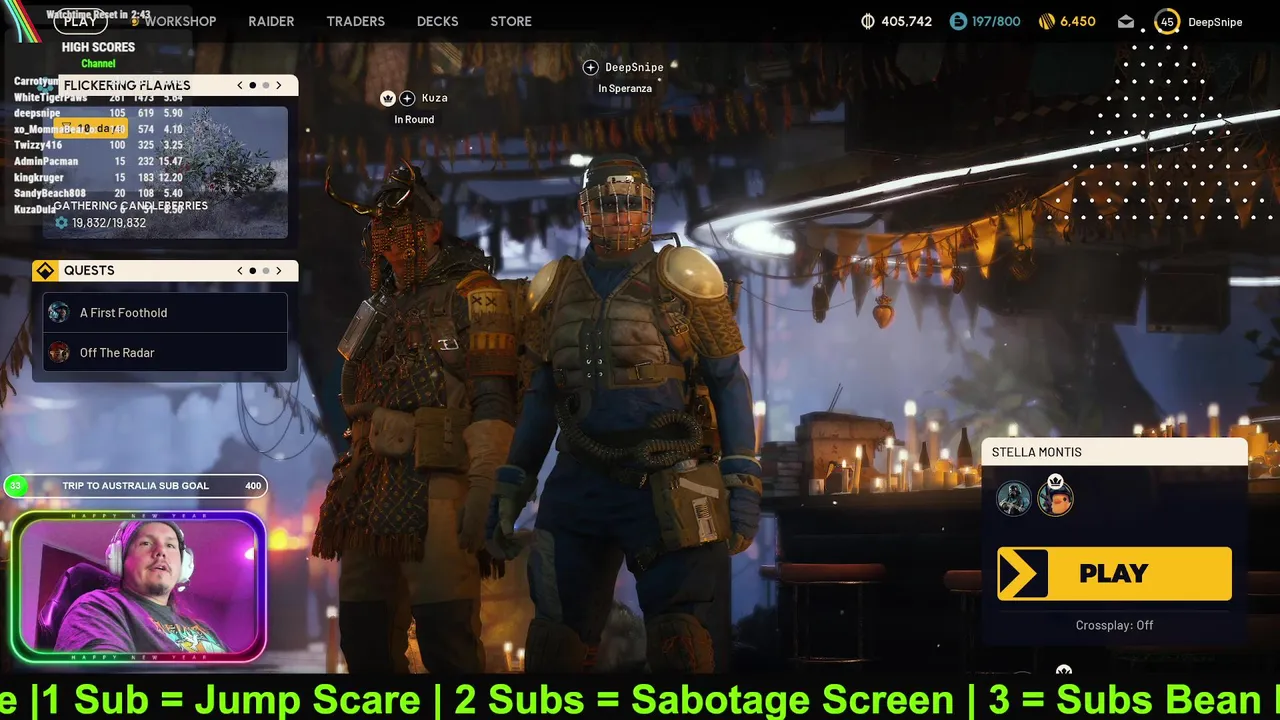Click the Watchtime Reset timer text
Screen dimensions: 1280x720
tap(98, 16)
